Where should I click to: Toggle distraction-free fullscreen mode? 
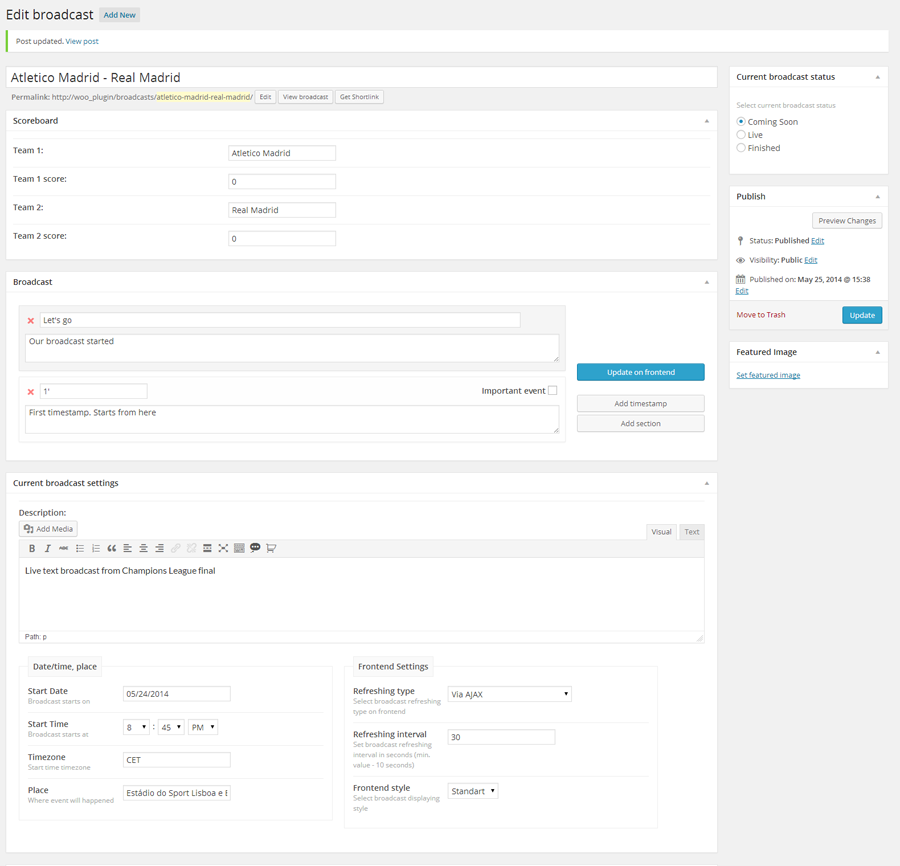tap(223, 548)
